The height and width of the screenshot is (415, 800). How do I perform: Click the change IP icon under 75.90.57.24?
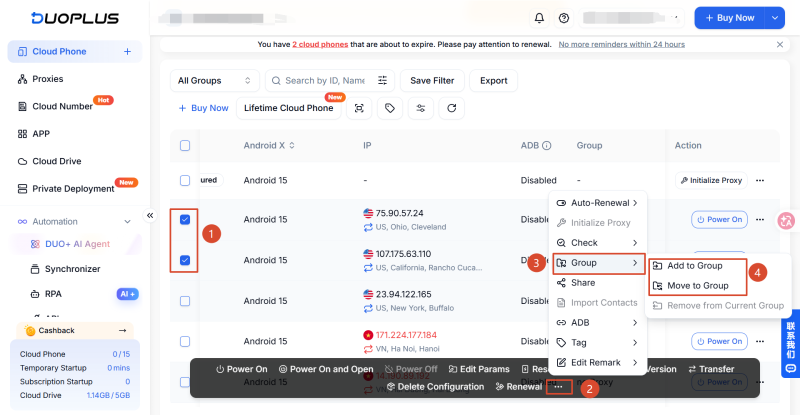368,227
